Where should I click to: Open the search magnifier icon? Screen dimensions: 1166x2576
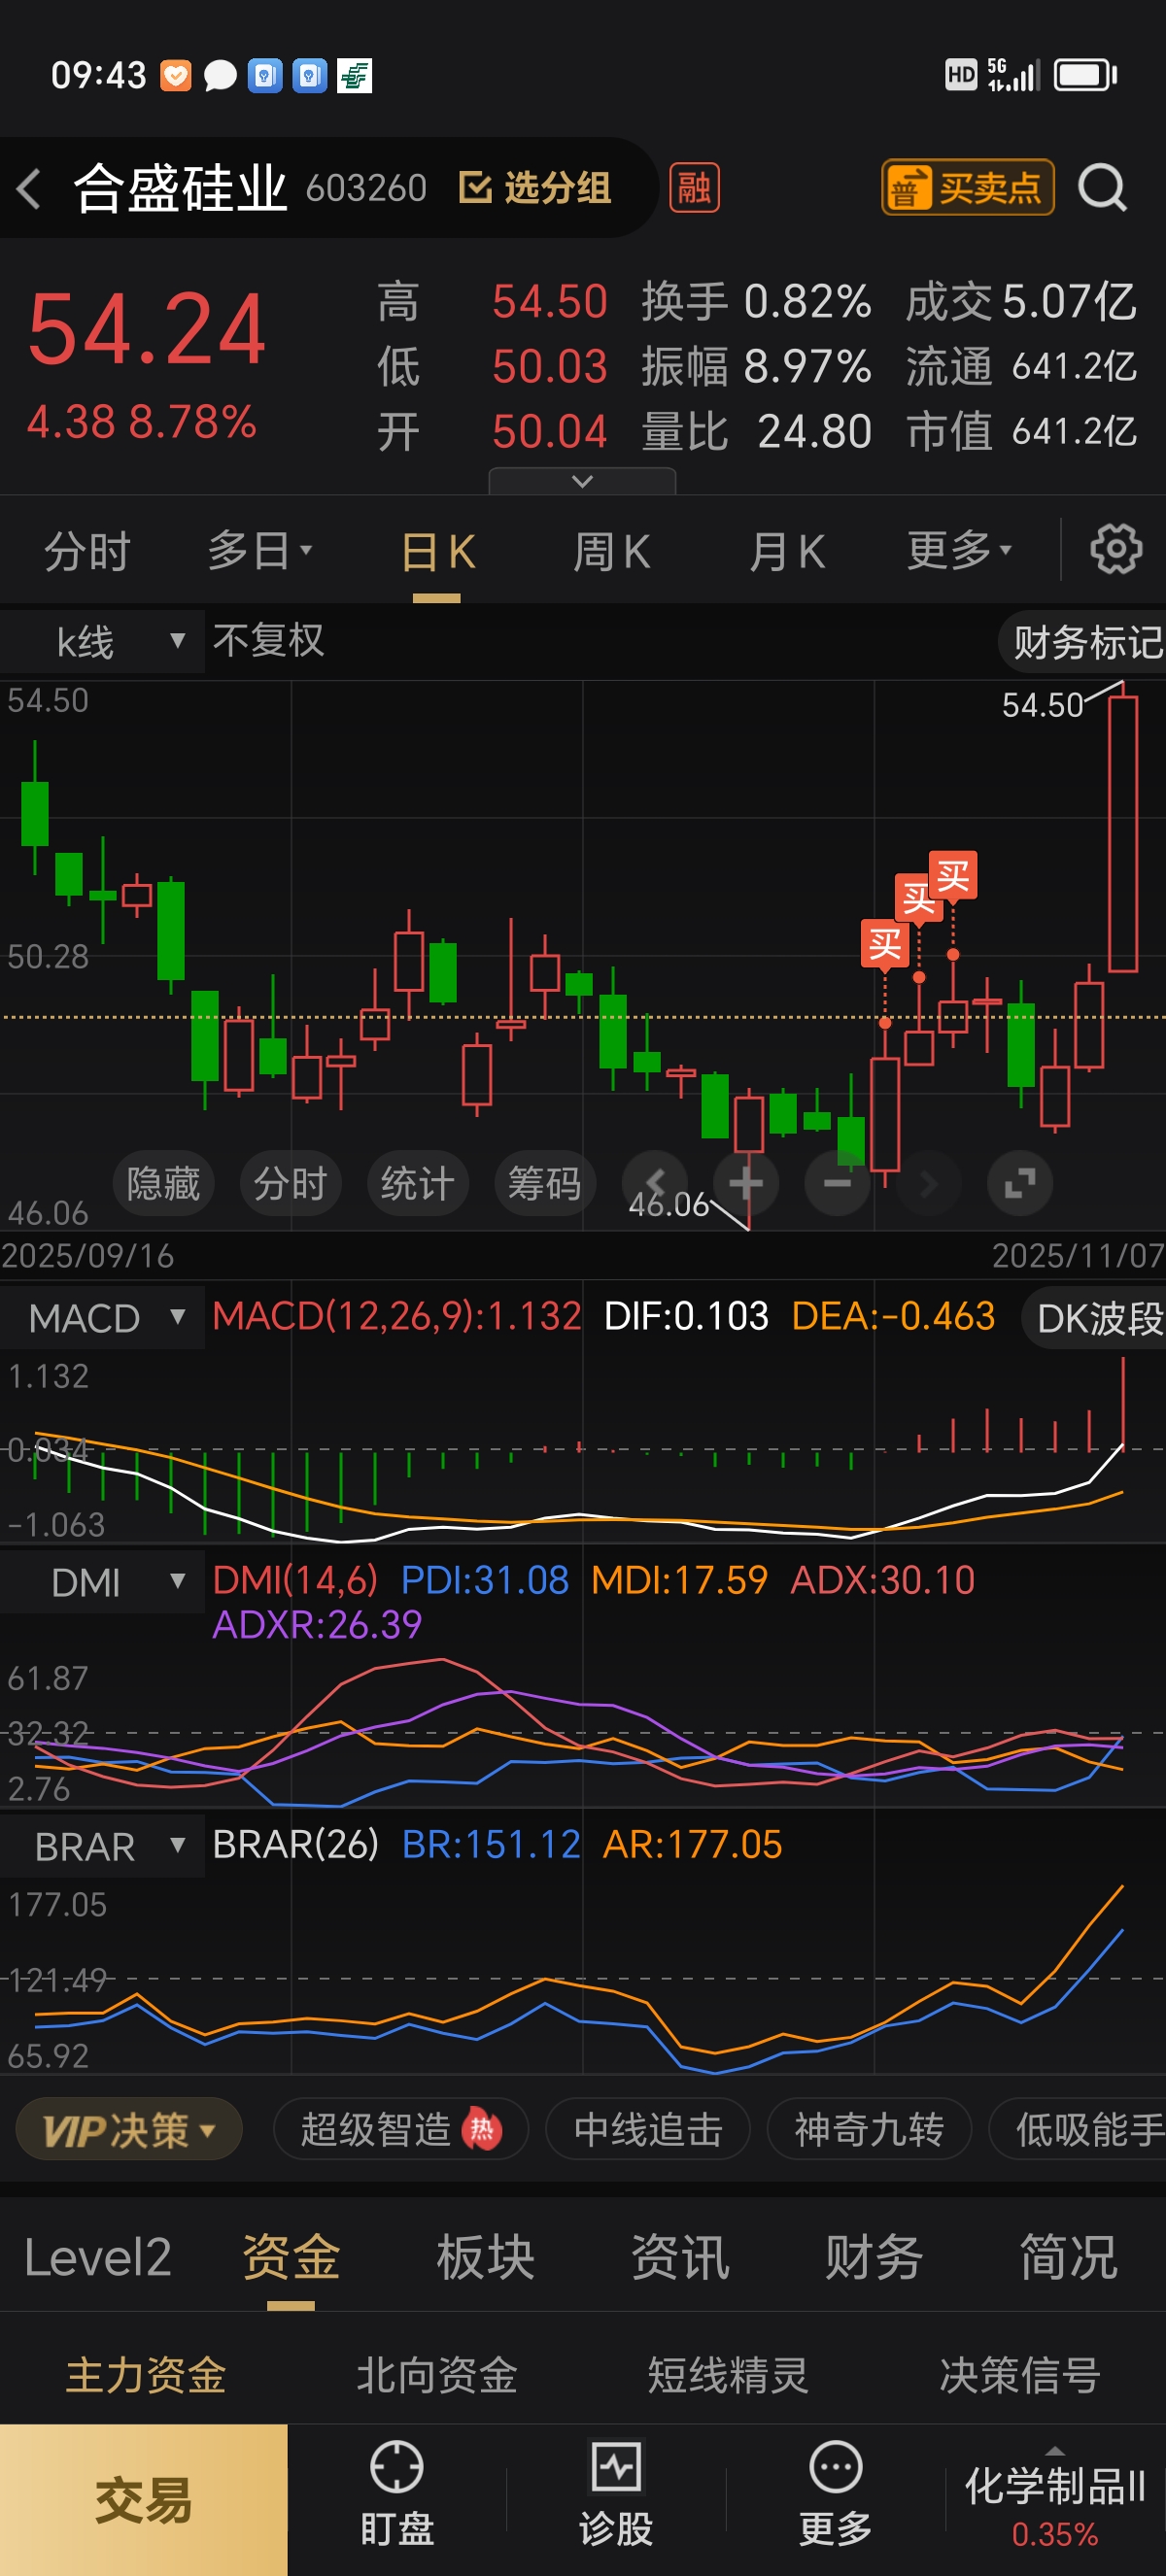point(1102,188)
